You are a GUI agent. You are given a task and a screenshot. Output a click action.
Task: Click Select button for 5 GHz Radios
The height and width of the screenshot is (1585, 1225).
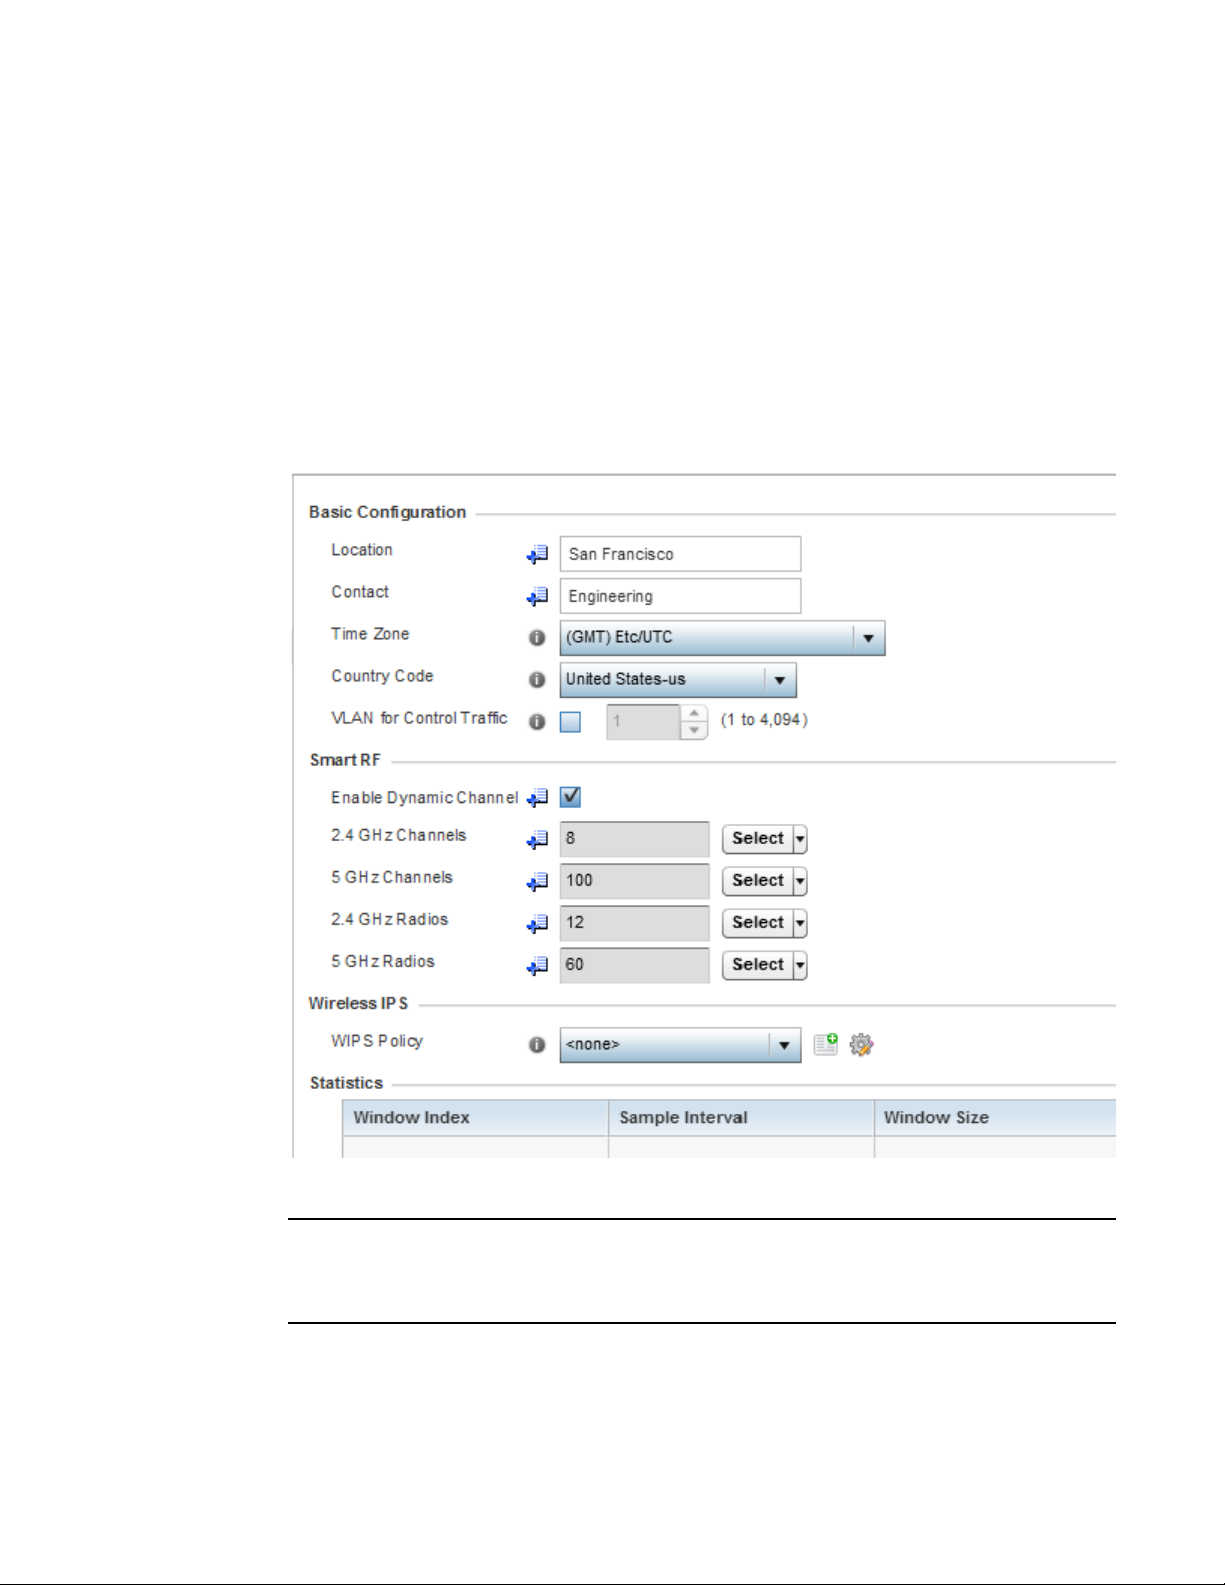click(x=758, y=965)
